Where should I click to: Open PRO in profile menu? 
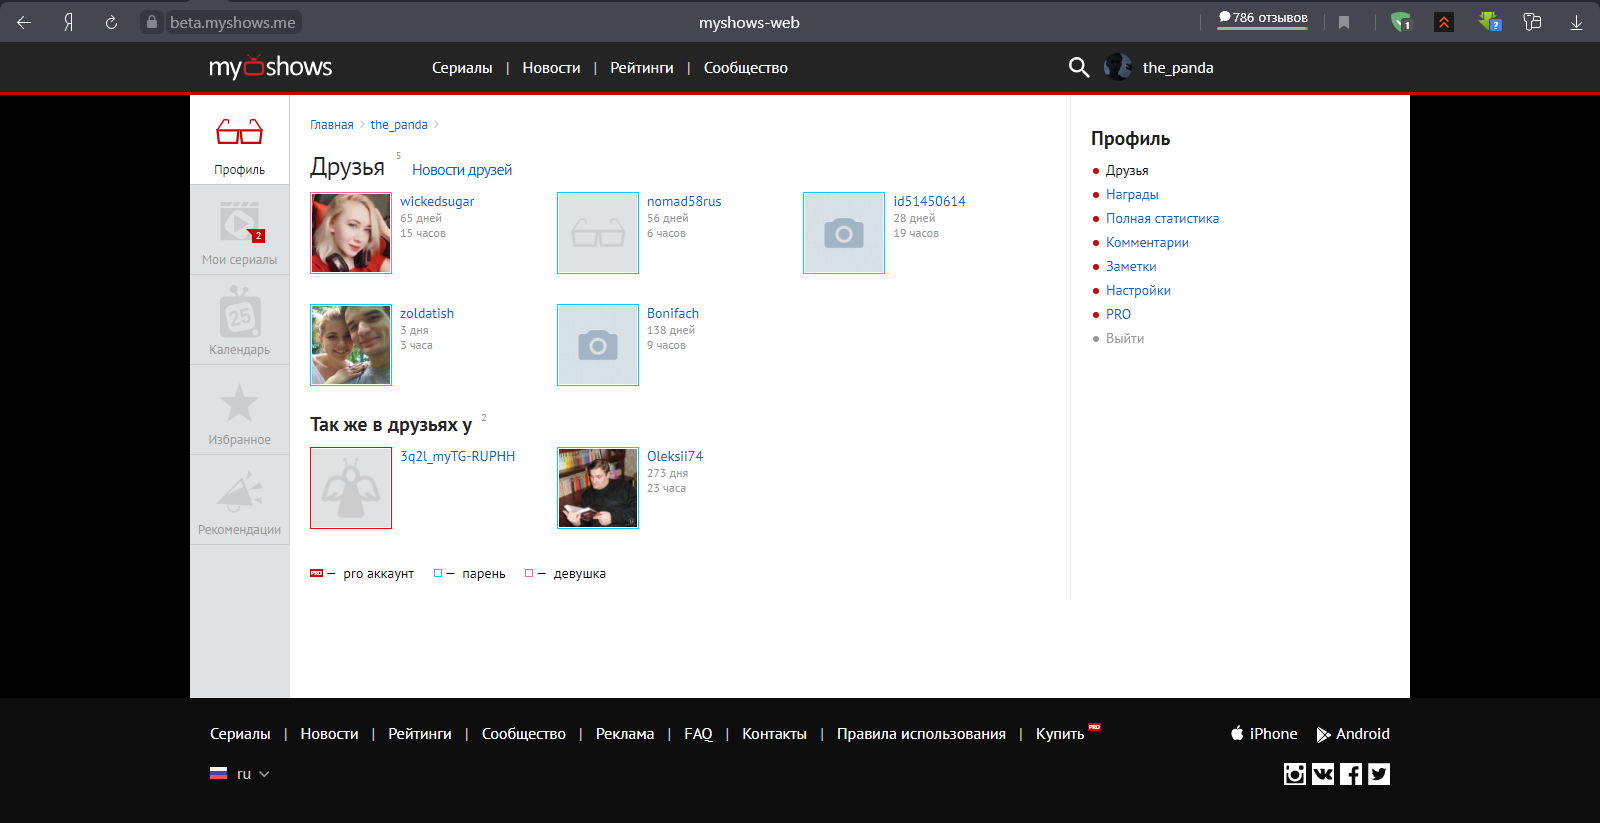click(1118, 315)
